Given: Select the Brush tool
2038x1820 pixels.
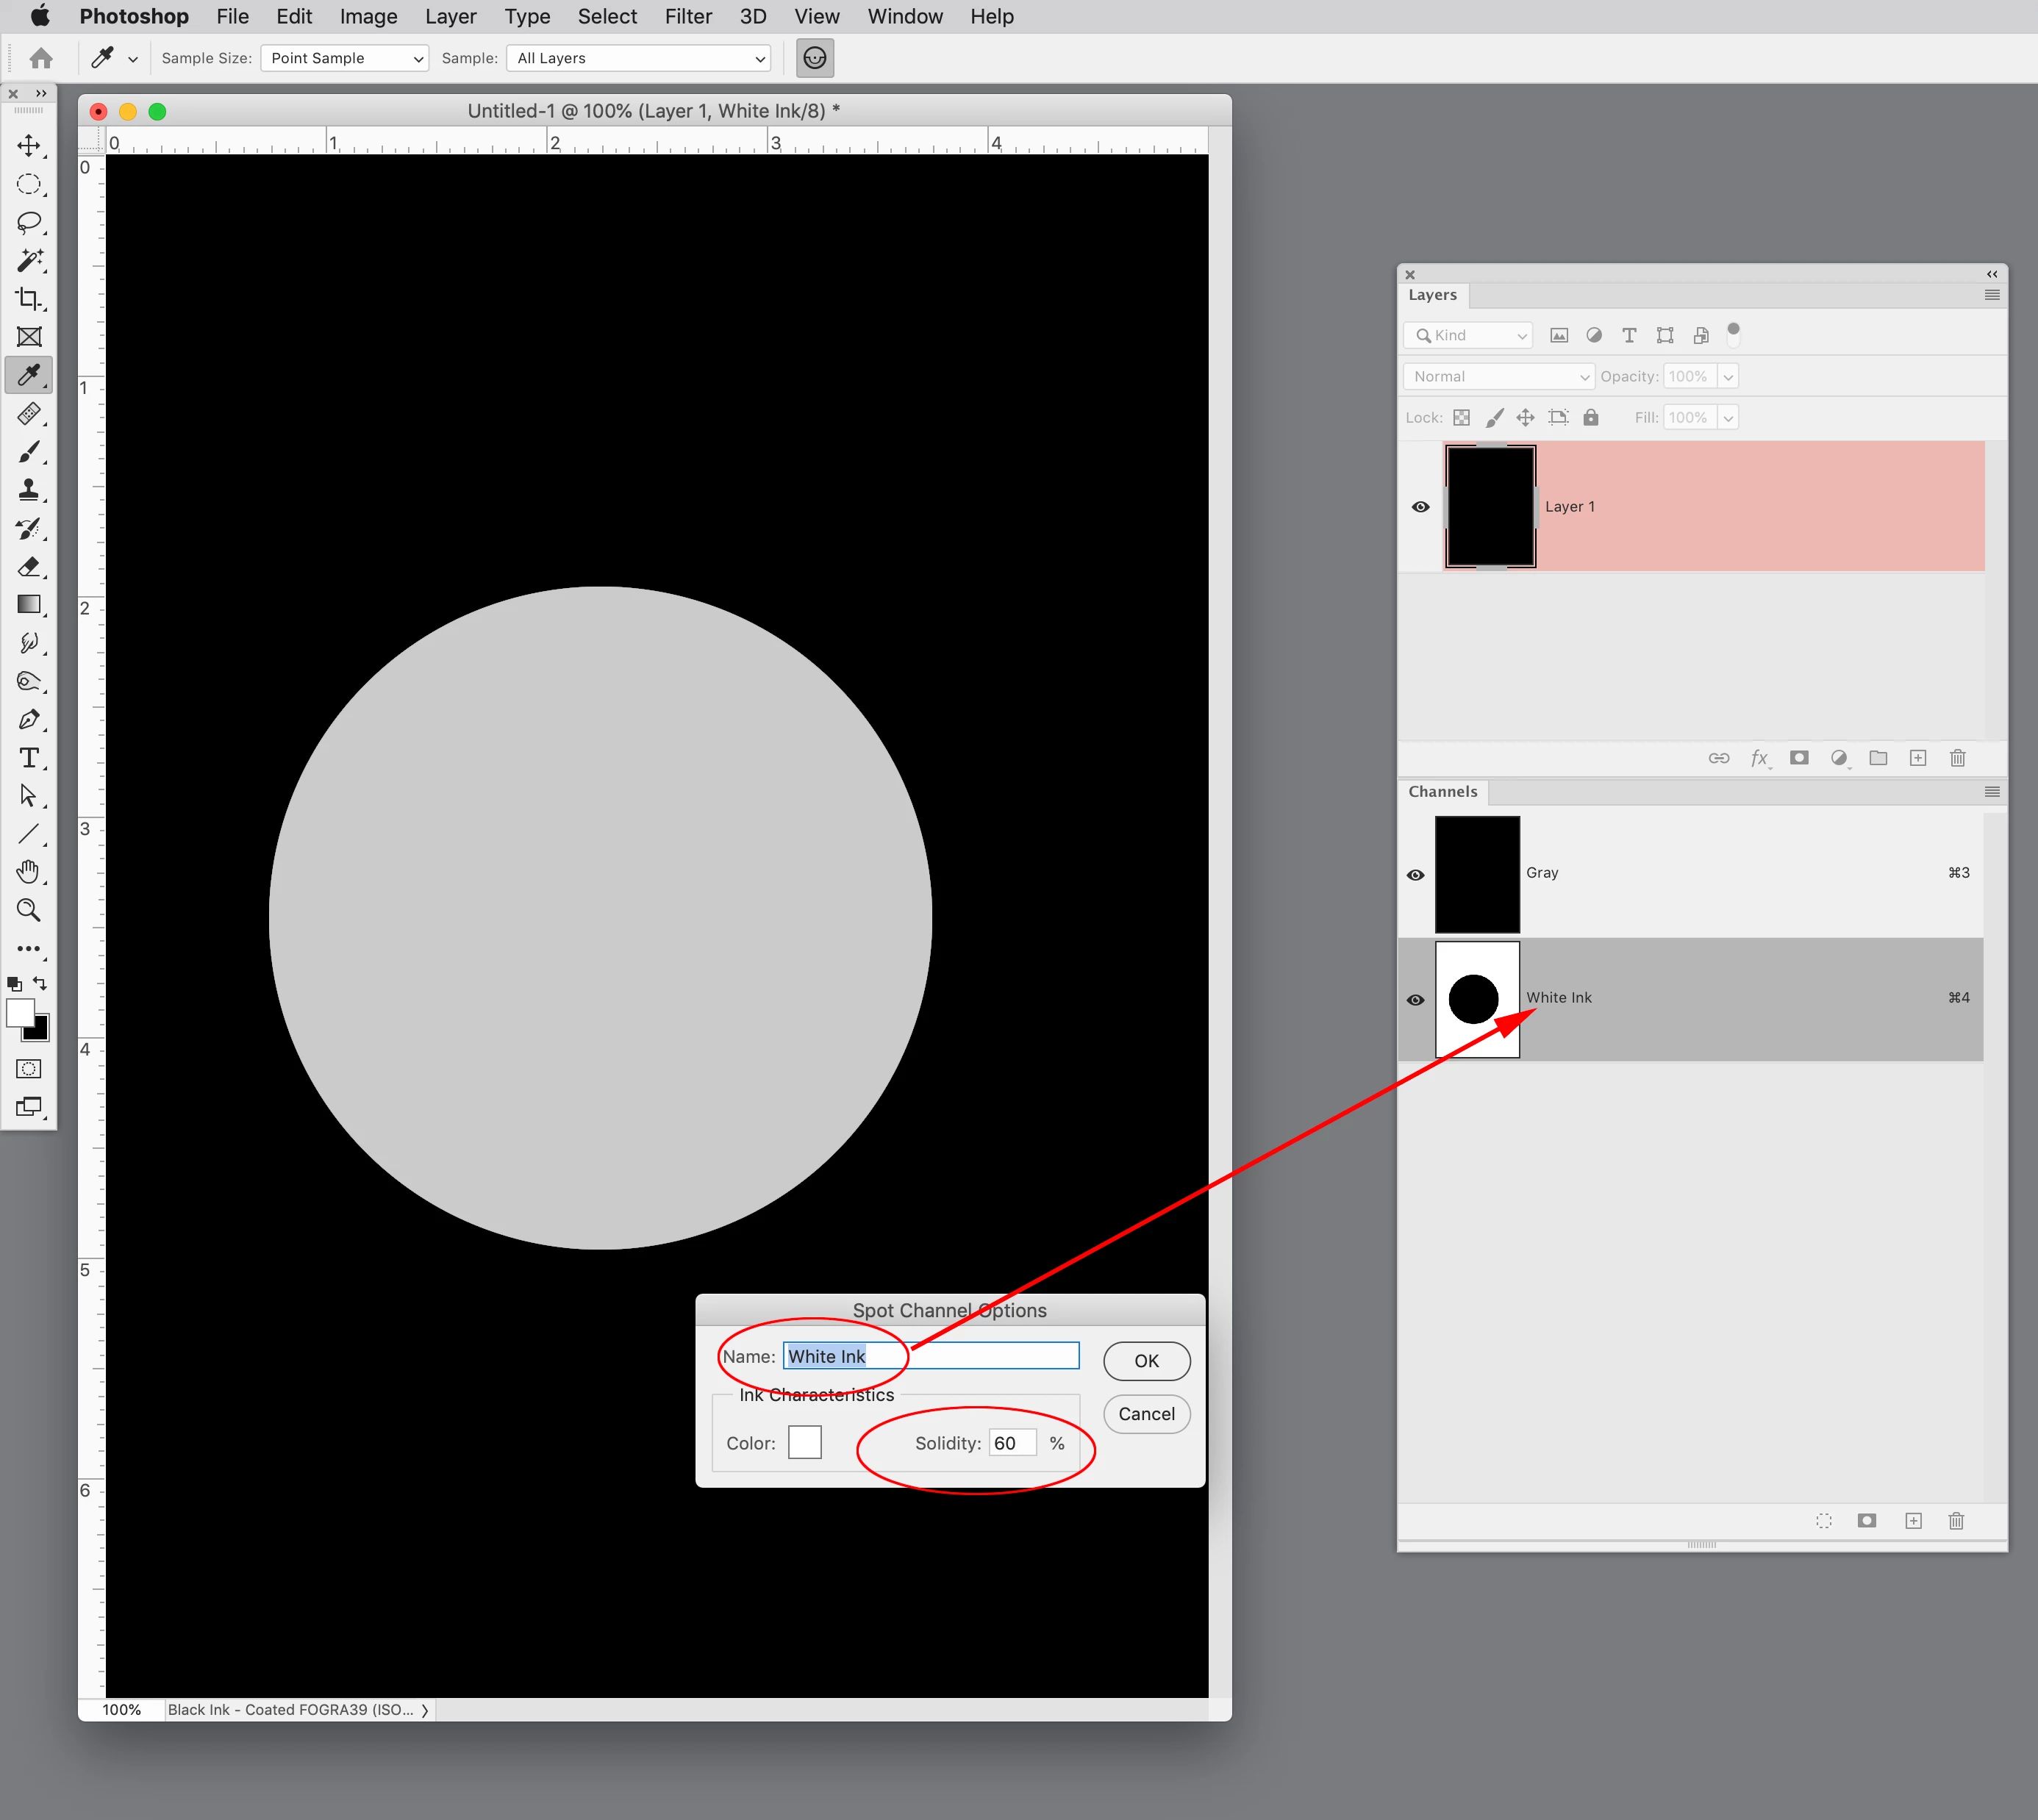Looking at the screenshot, I should pos(29,452).
